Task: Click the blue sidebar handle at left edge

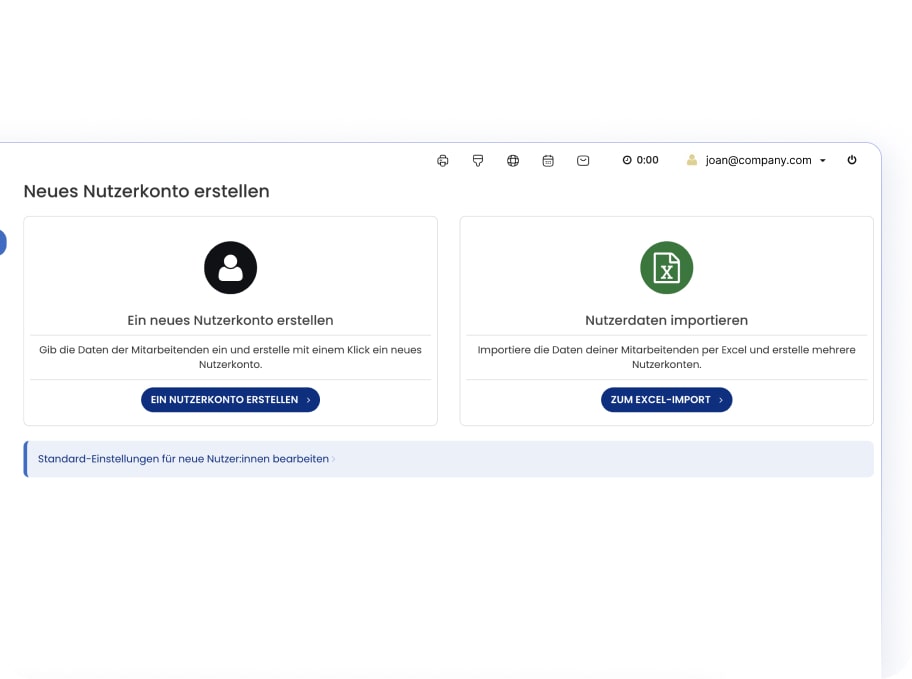Action: pos(3,242)
